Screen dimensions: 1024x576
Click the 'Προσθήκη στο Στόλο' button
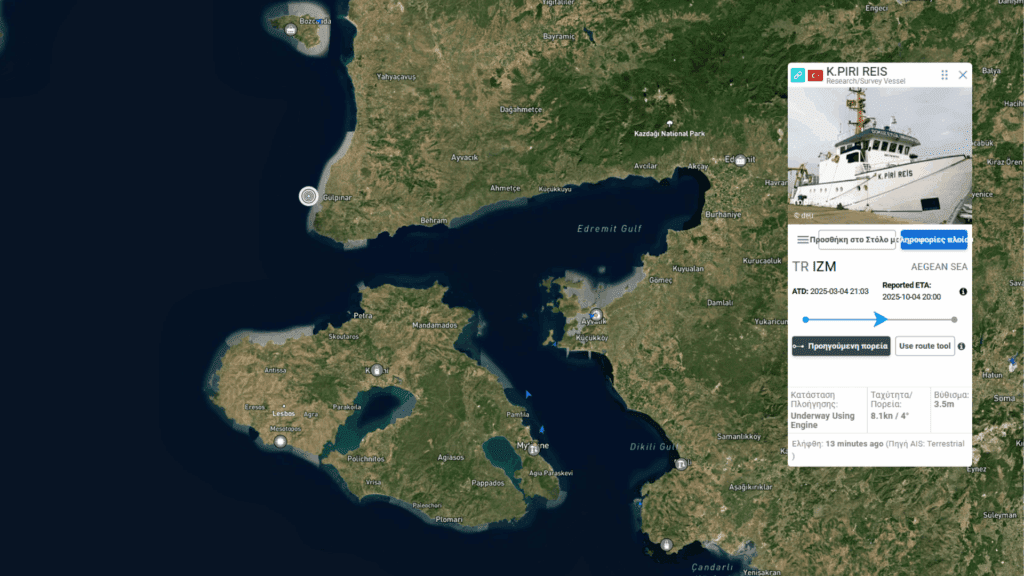(857, 239)
